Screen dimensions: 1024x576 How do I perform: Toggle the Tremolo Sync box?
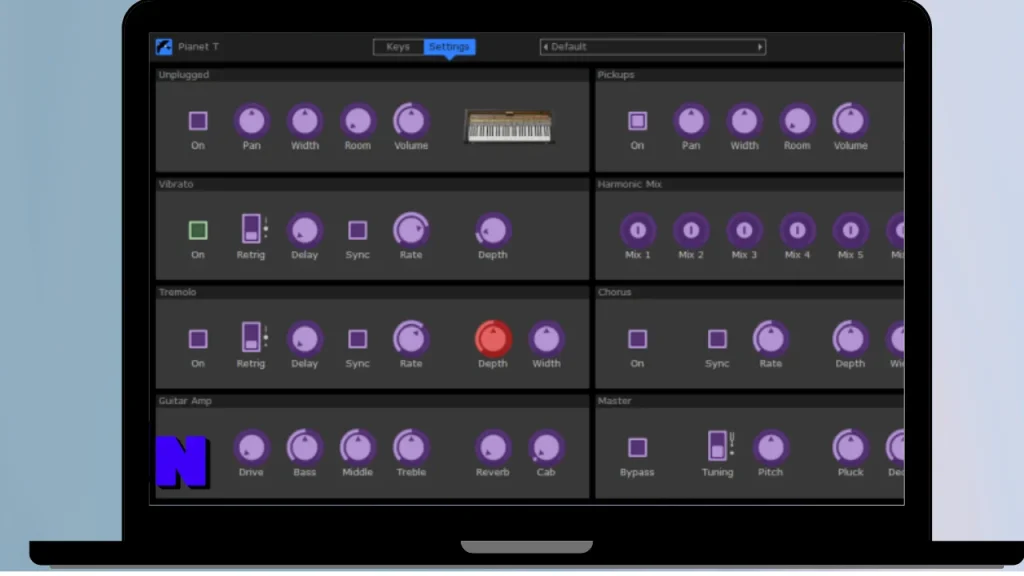click(x=358, y=339)
